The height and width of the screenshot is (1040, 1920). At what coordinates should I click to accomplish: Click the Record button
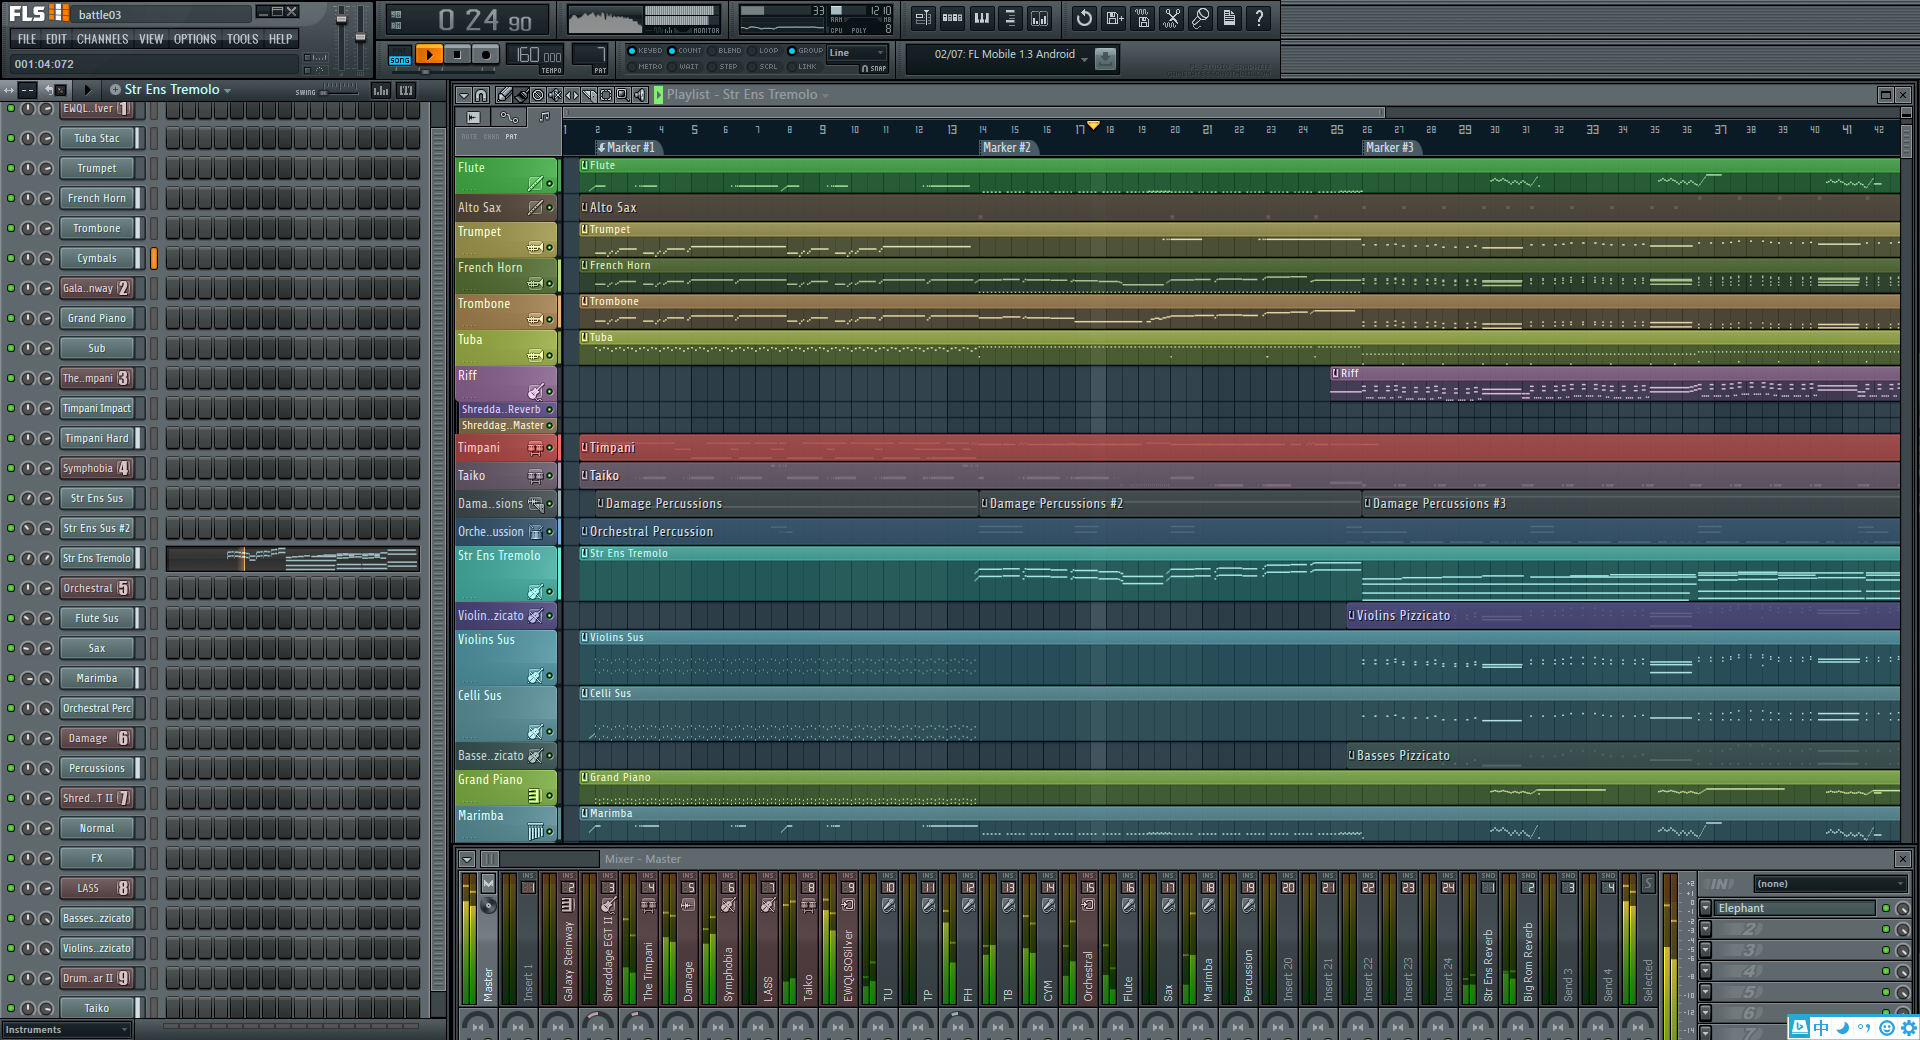(485, 55)
